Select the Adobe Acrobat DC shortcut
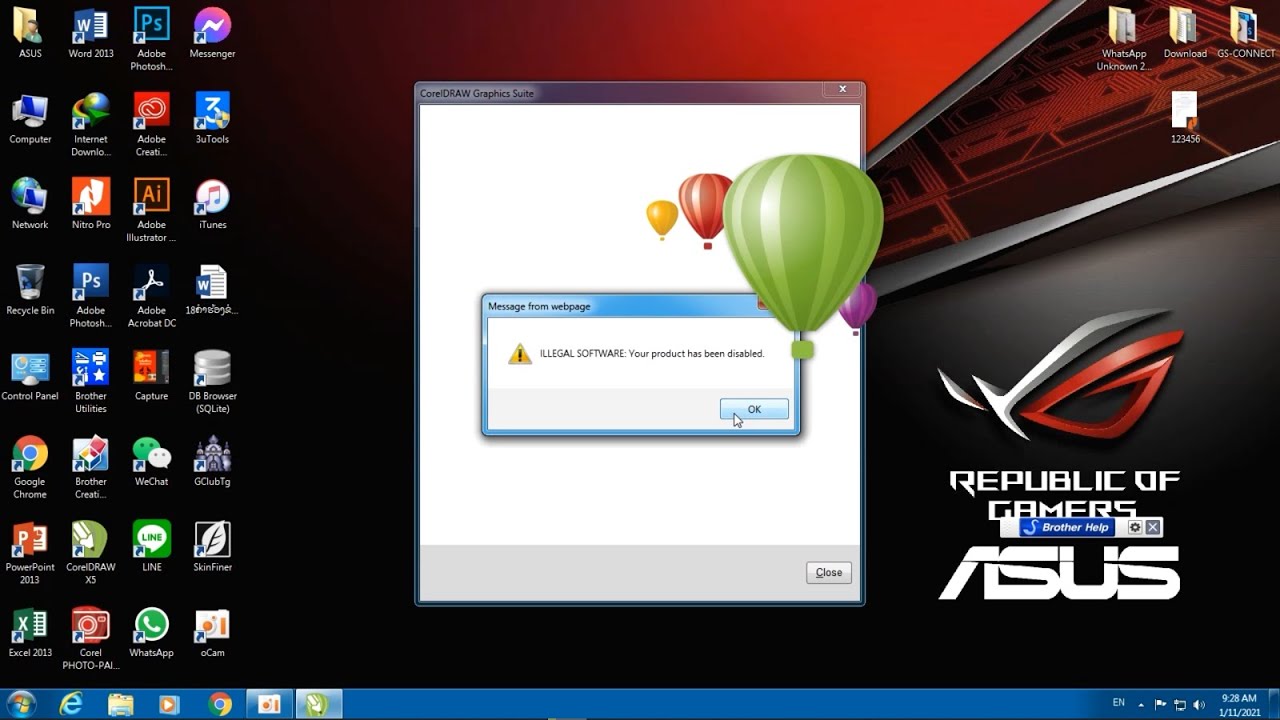1280x720 pixels. pyautogui.click(x=152, y=296)
